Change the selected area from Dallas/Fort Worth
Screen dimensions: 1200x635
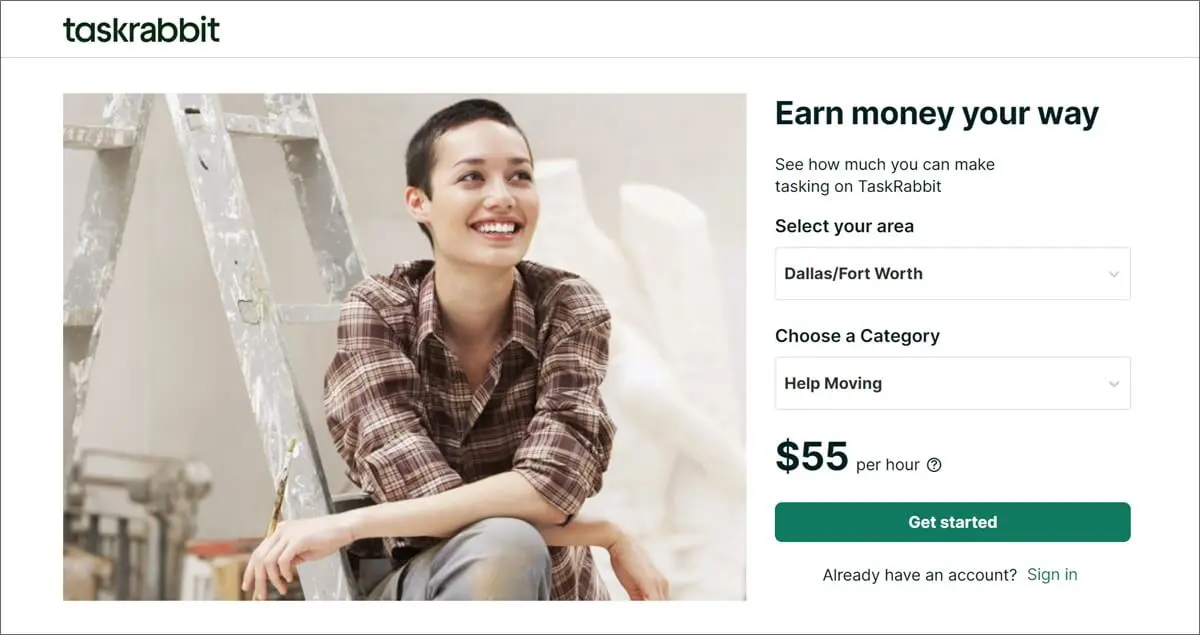tap(951, 273)
